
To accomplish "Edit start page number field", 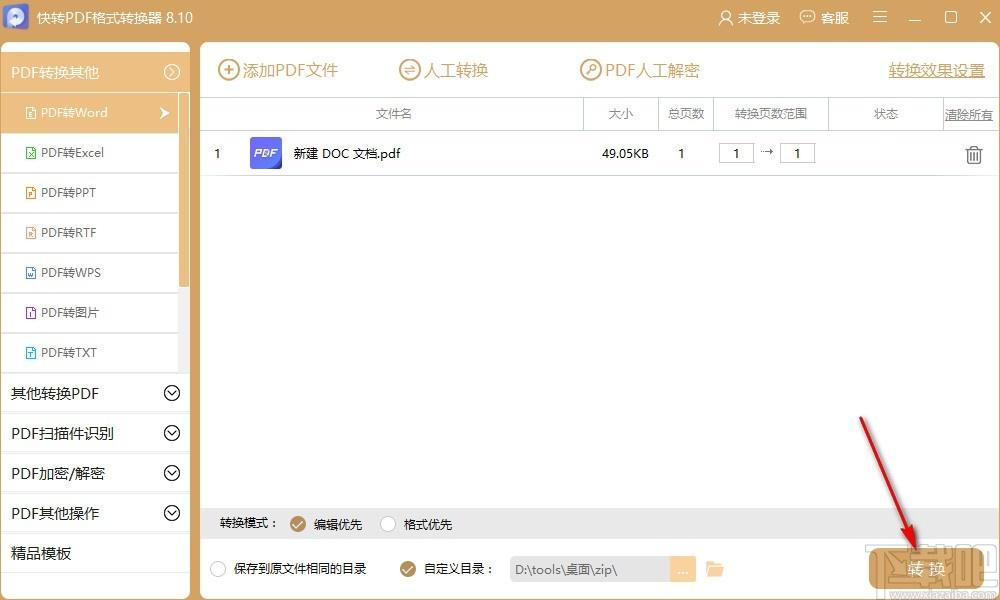I will [736, 153].
